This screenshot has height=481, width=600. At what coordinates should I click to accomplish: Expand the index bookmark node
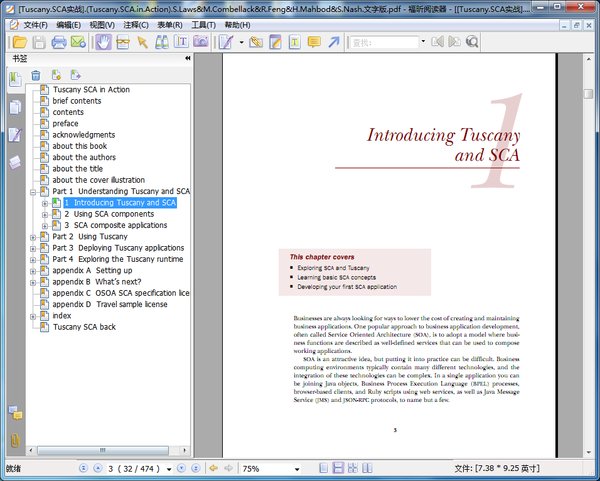click(33, 316)
